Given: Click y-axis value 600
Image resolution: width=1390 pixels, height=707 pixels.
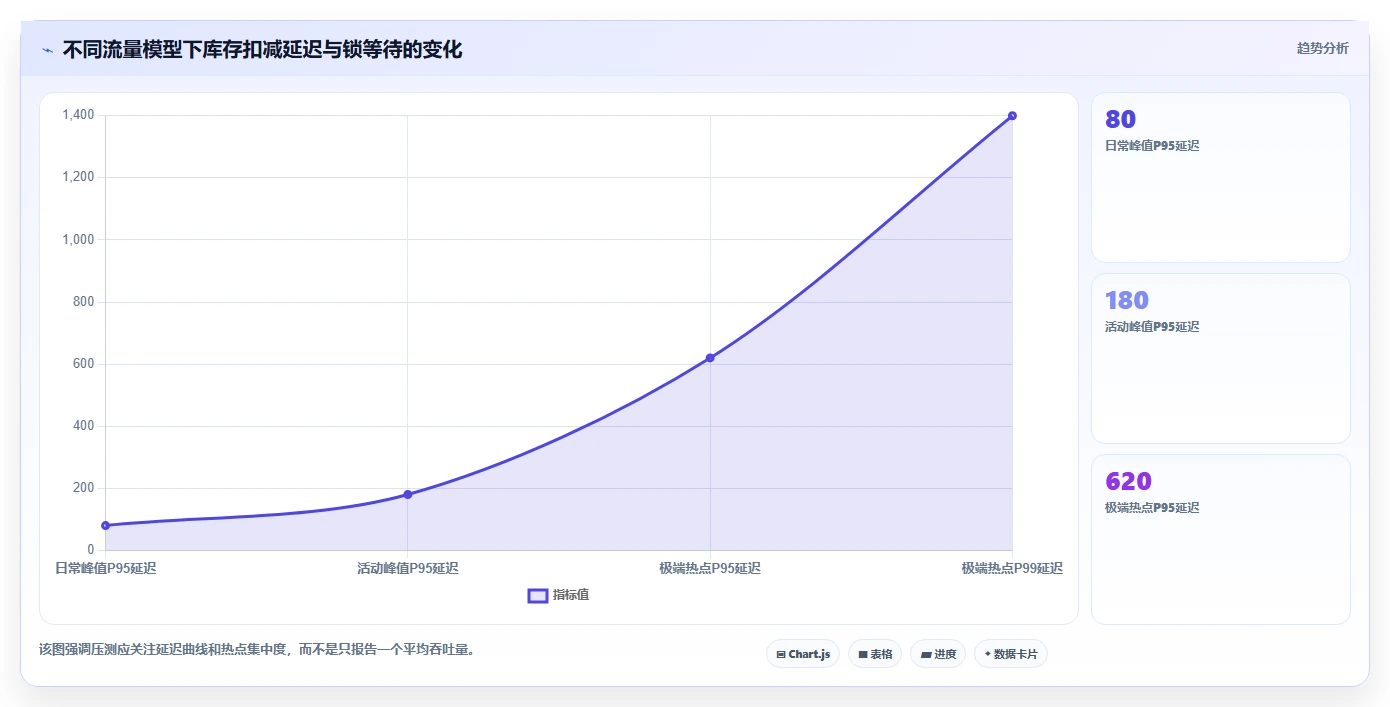Looking at the screenshot, I should pyautogui.click(x=84, y=364).
